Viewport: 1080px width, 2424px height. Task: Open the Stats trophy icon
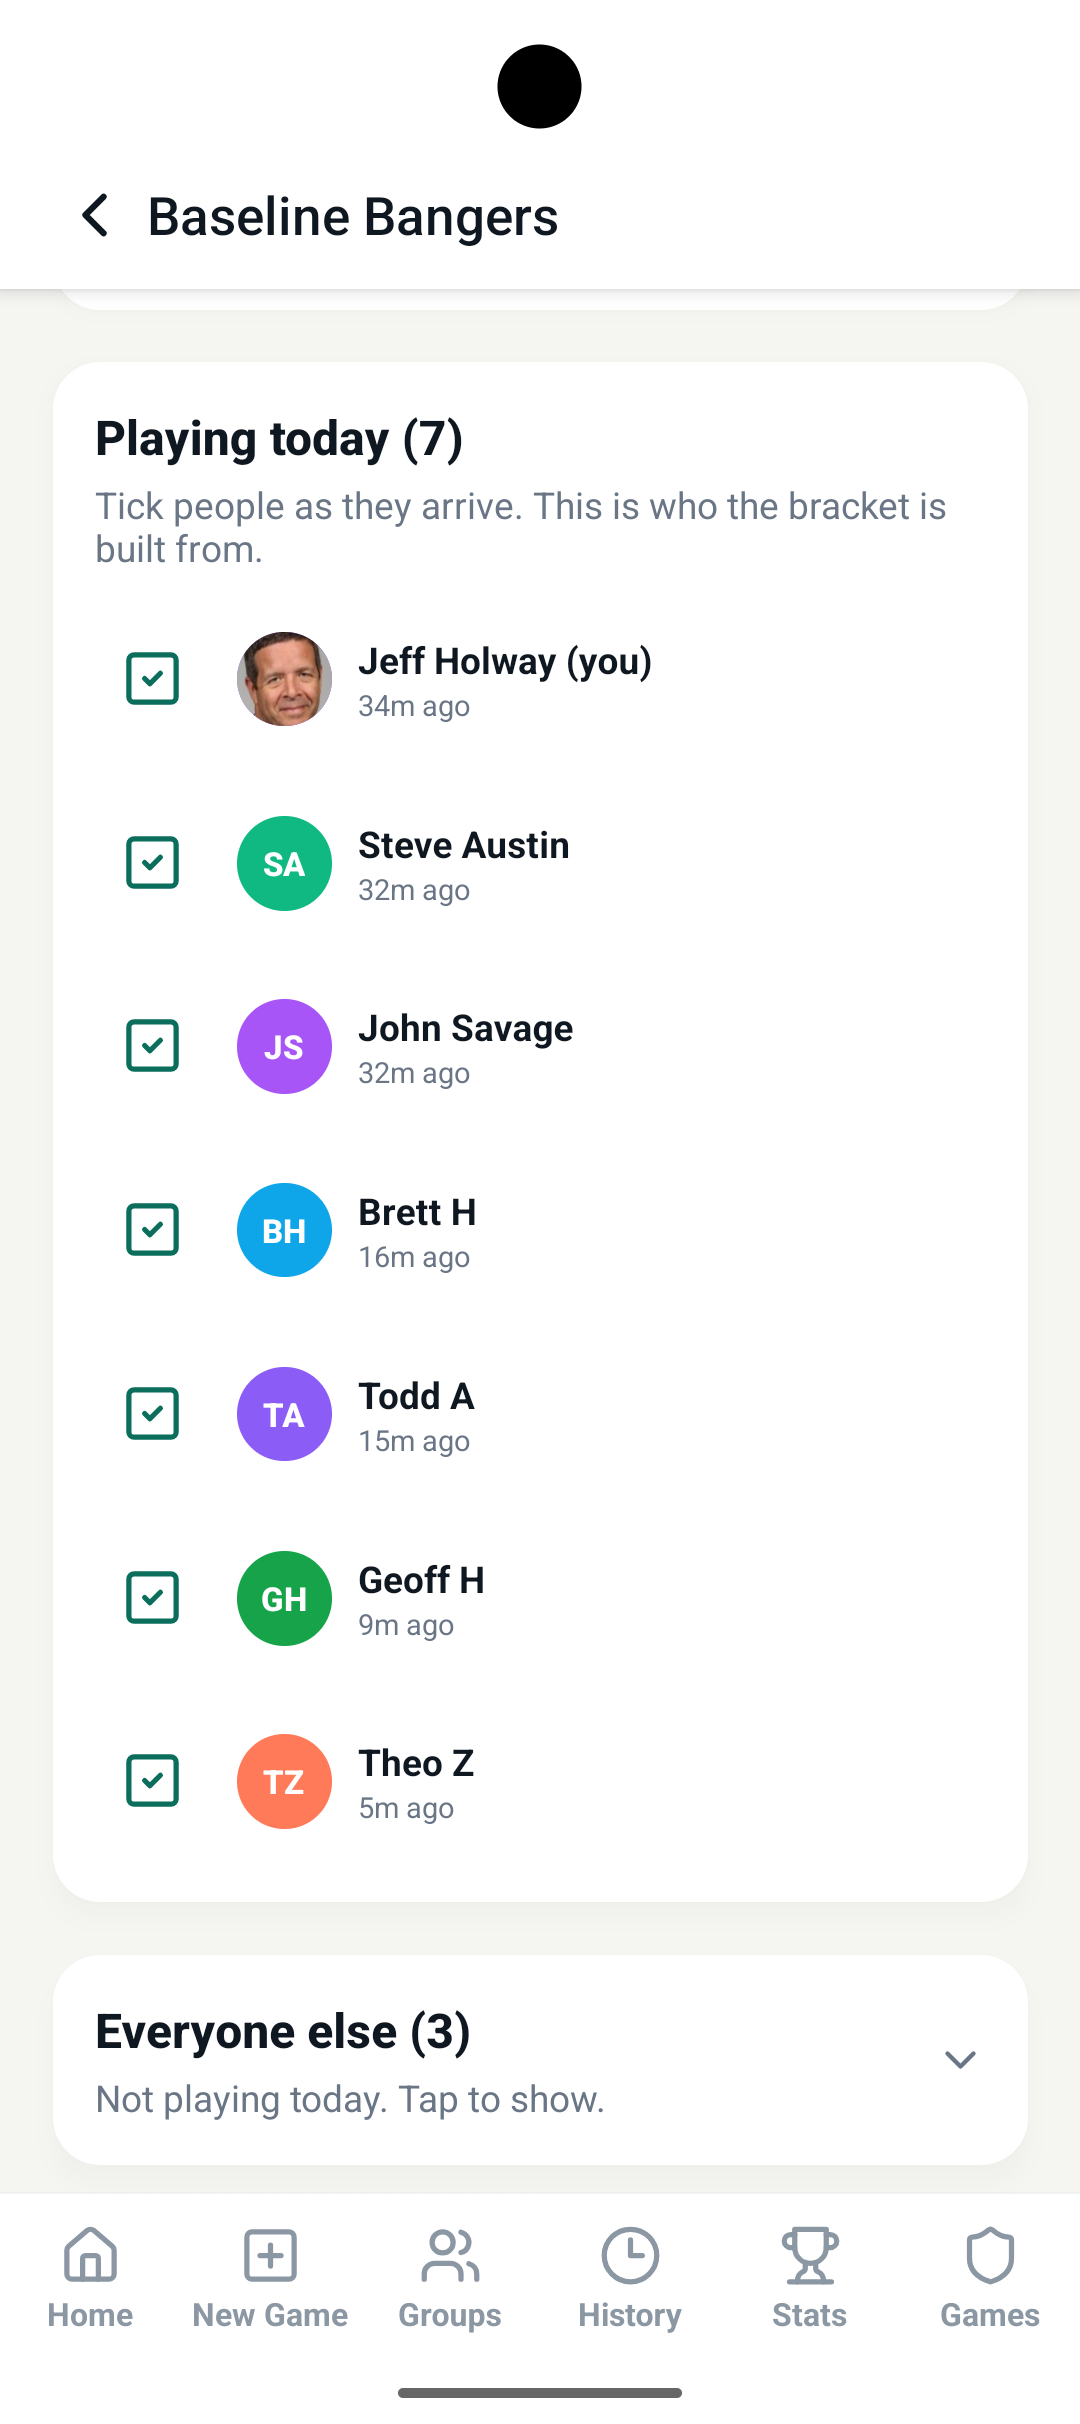click(810, 2255)
